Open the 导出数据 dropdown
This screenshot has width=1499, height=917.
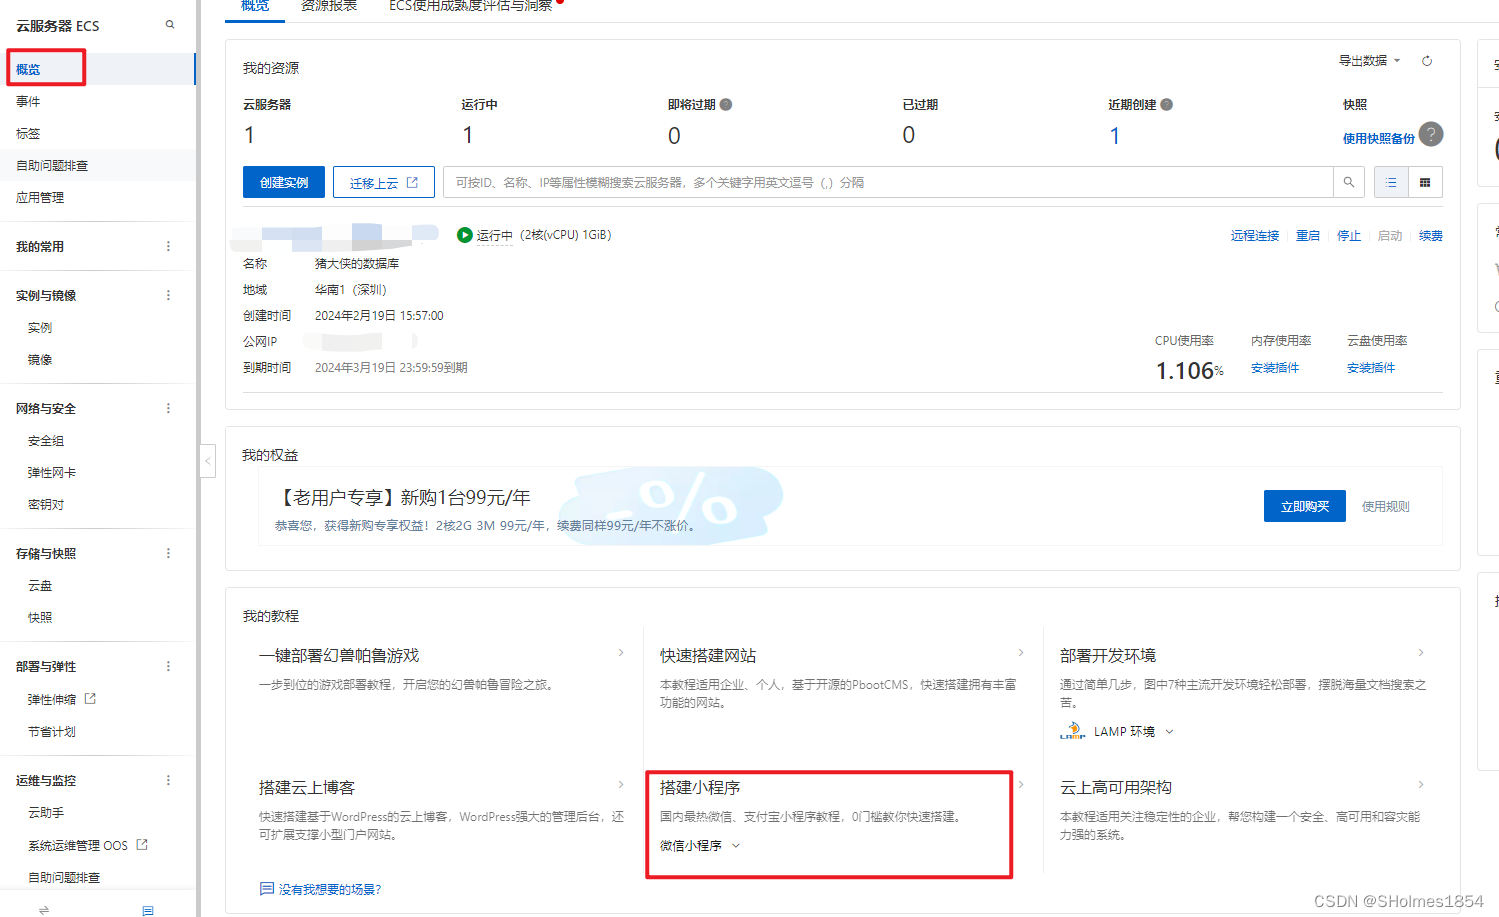1369,61
